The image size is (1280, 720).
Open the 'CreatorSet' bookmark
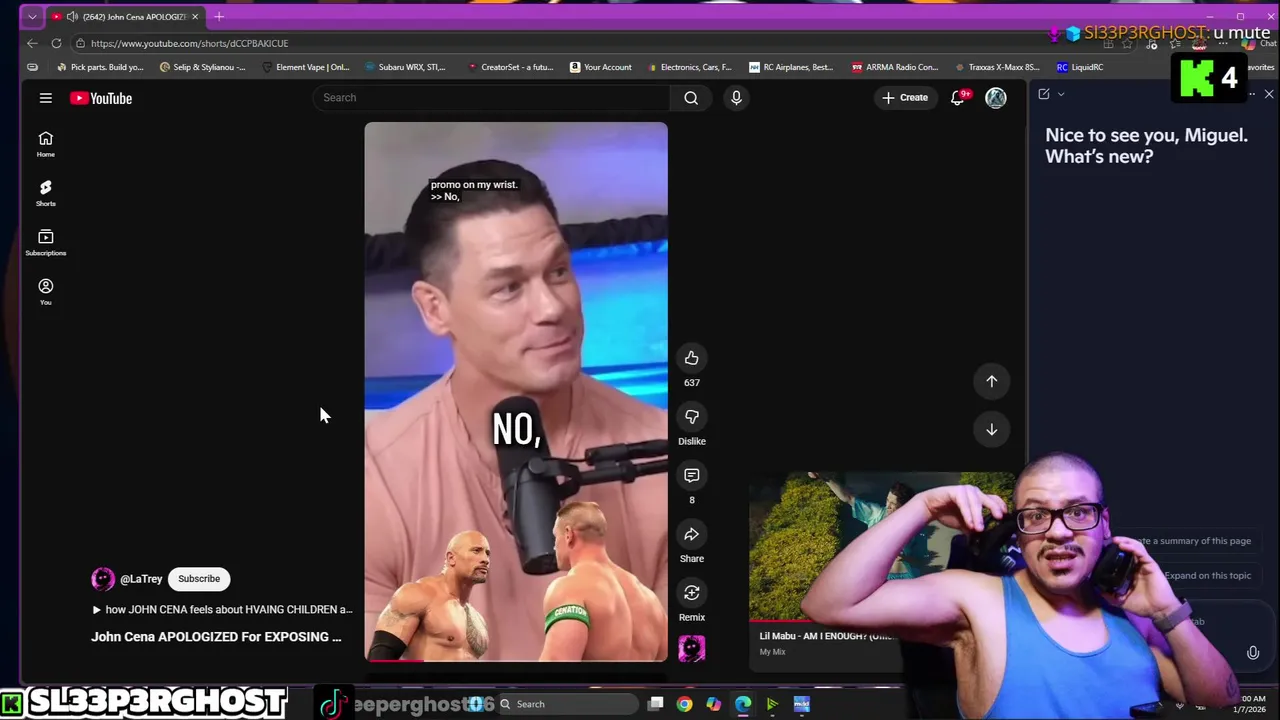[510, 67]
